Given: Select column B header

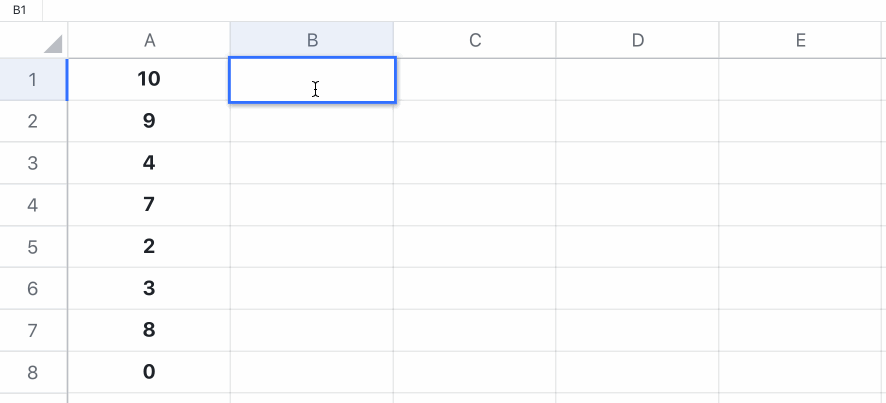Looking at the screenshot, I should [x=312, y=41].
